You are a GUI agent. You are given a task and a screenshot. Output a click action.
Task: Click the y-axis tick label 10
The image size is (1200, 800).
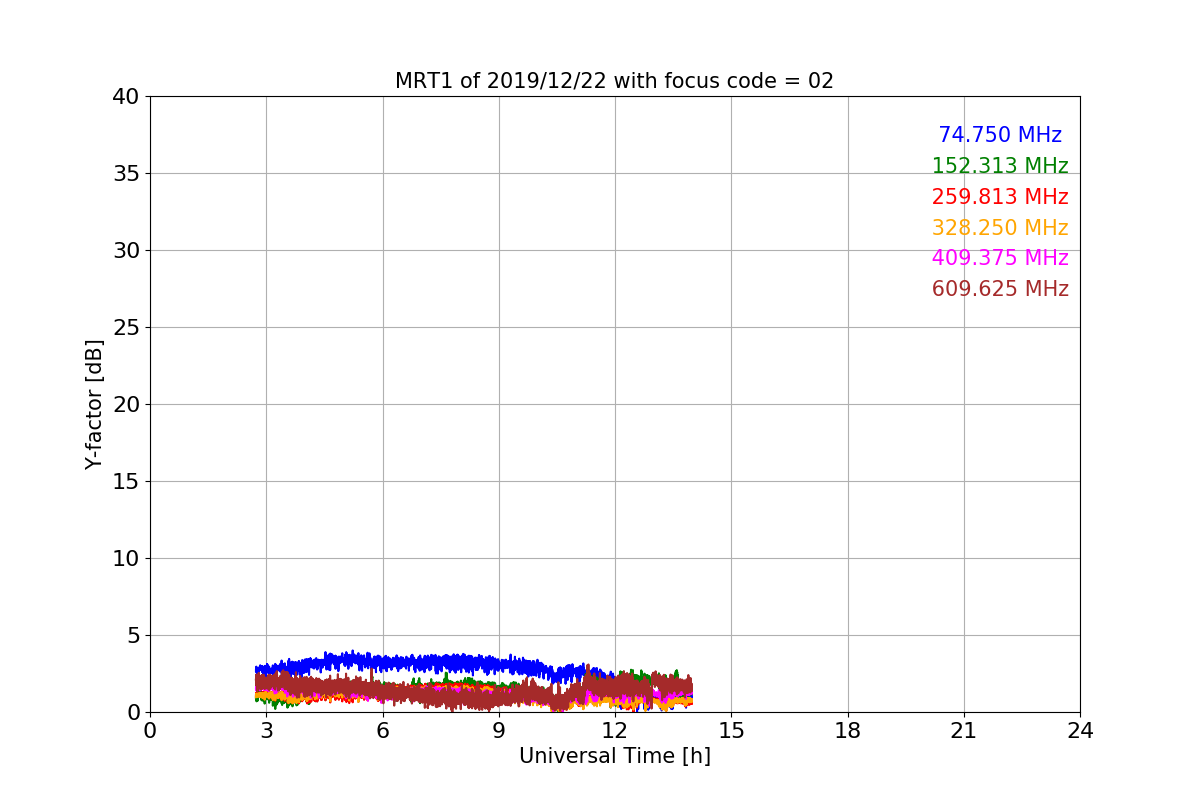[126, 559]
